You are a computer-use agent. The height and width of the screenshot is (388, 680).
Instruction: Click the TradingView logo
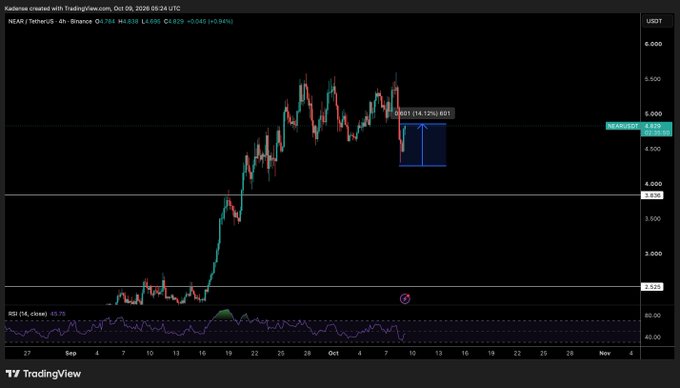[x=43, y=374]
